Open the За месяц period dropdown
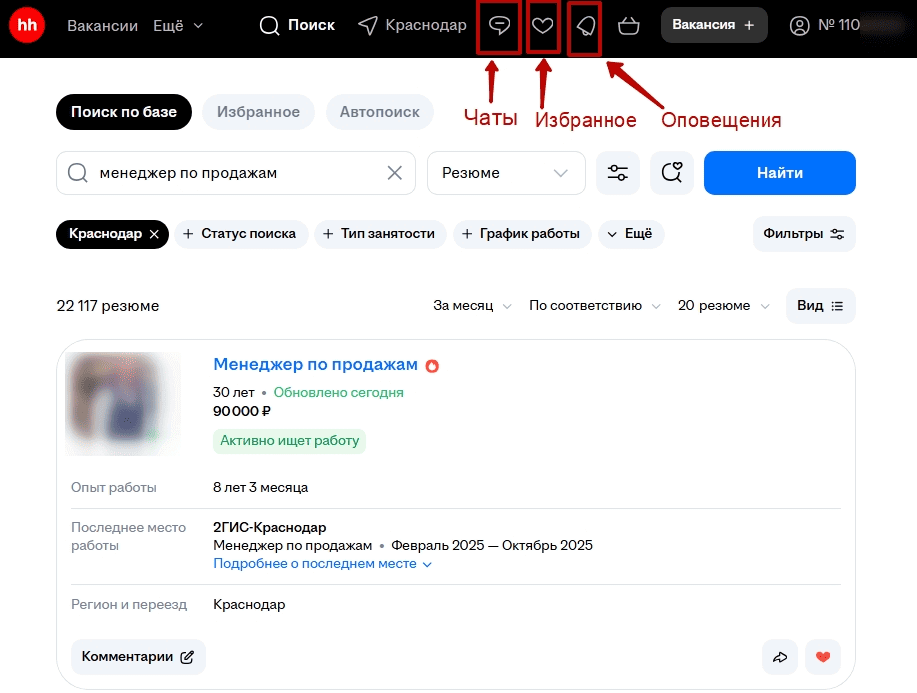 472,306
